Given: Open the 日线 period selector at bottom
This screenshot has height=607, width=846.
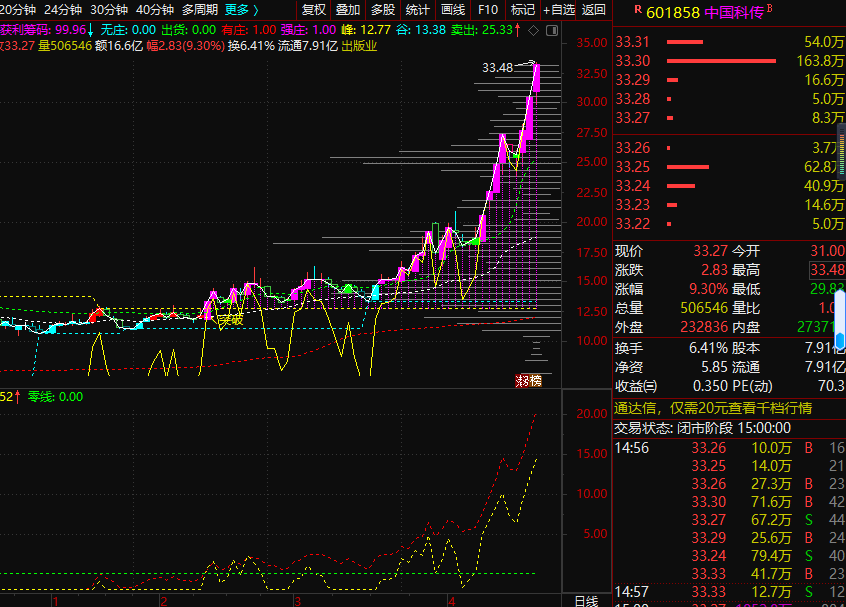Looking at the screenshot, I should (x=586, y=600).
